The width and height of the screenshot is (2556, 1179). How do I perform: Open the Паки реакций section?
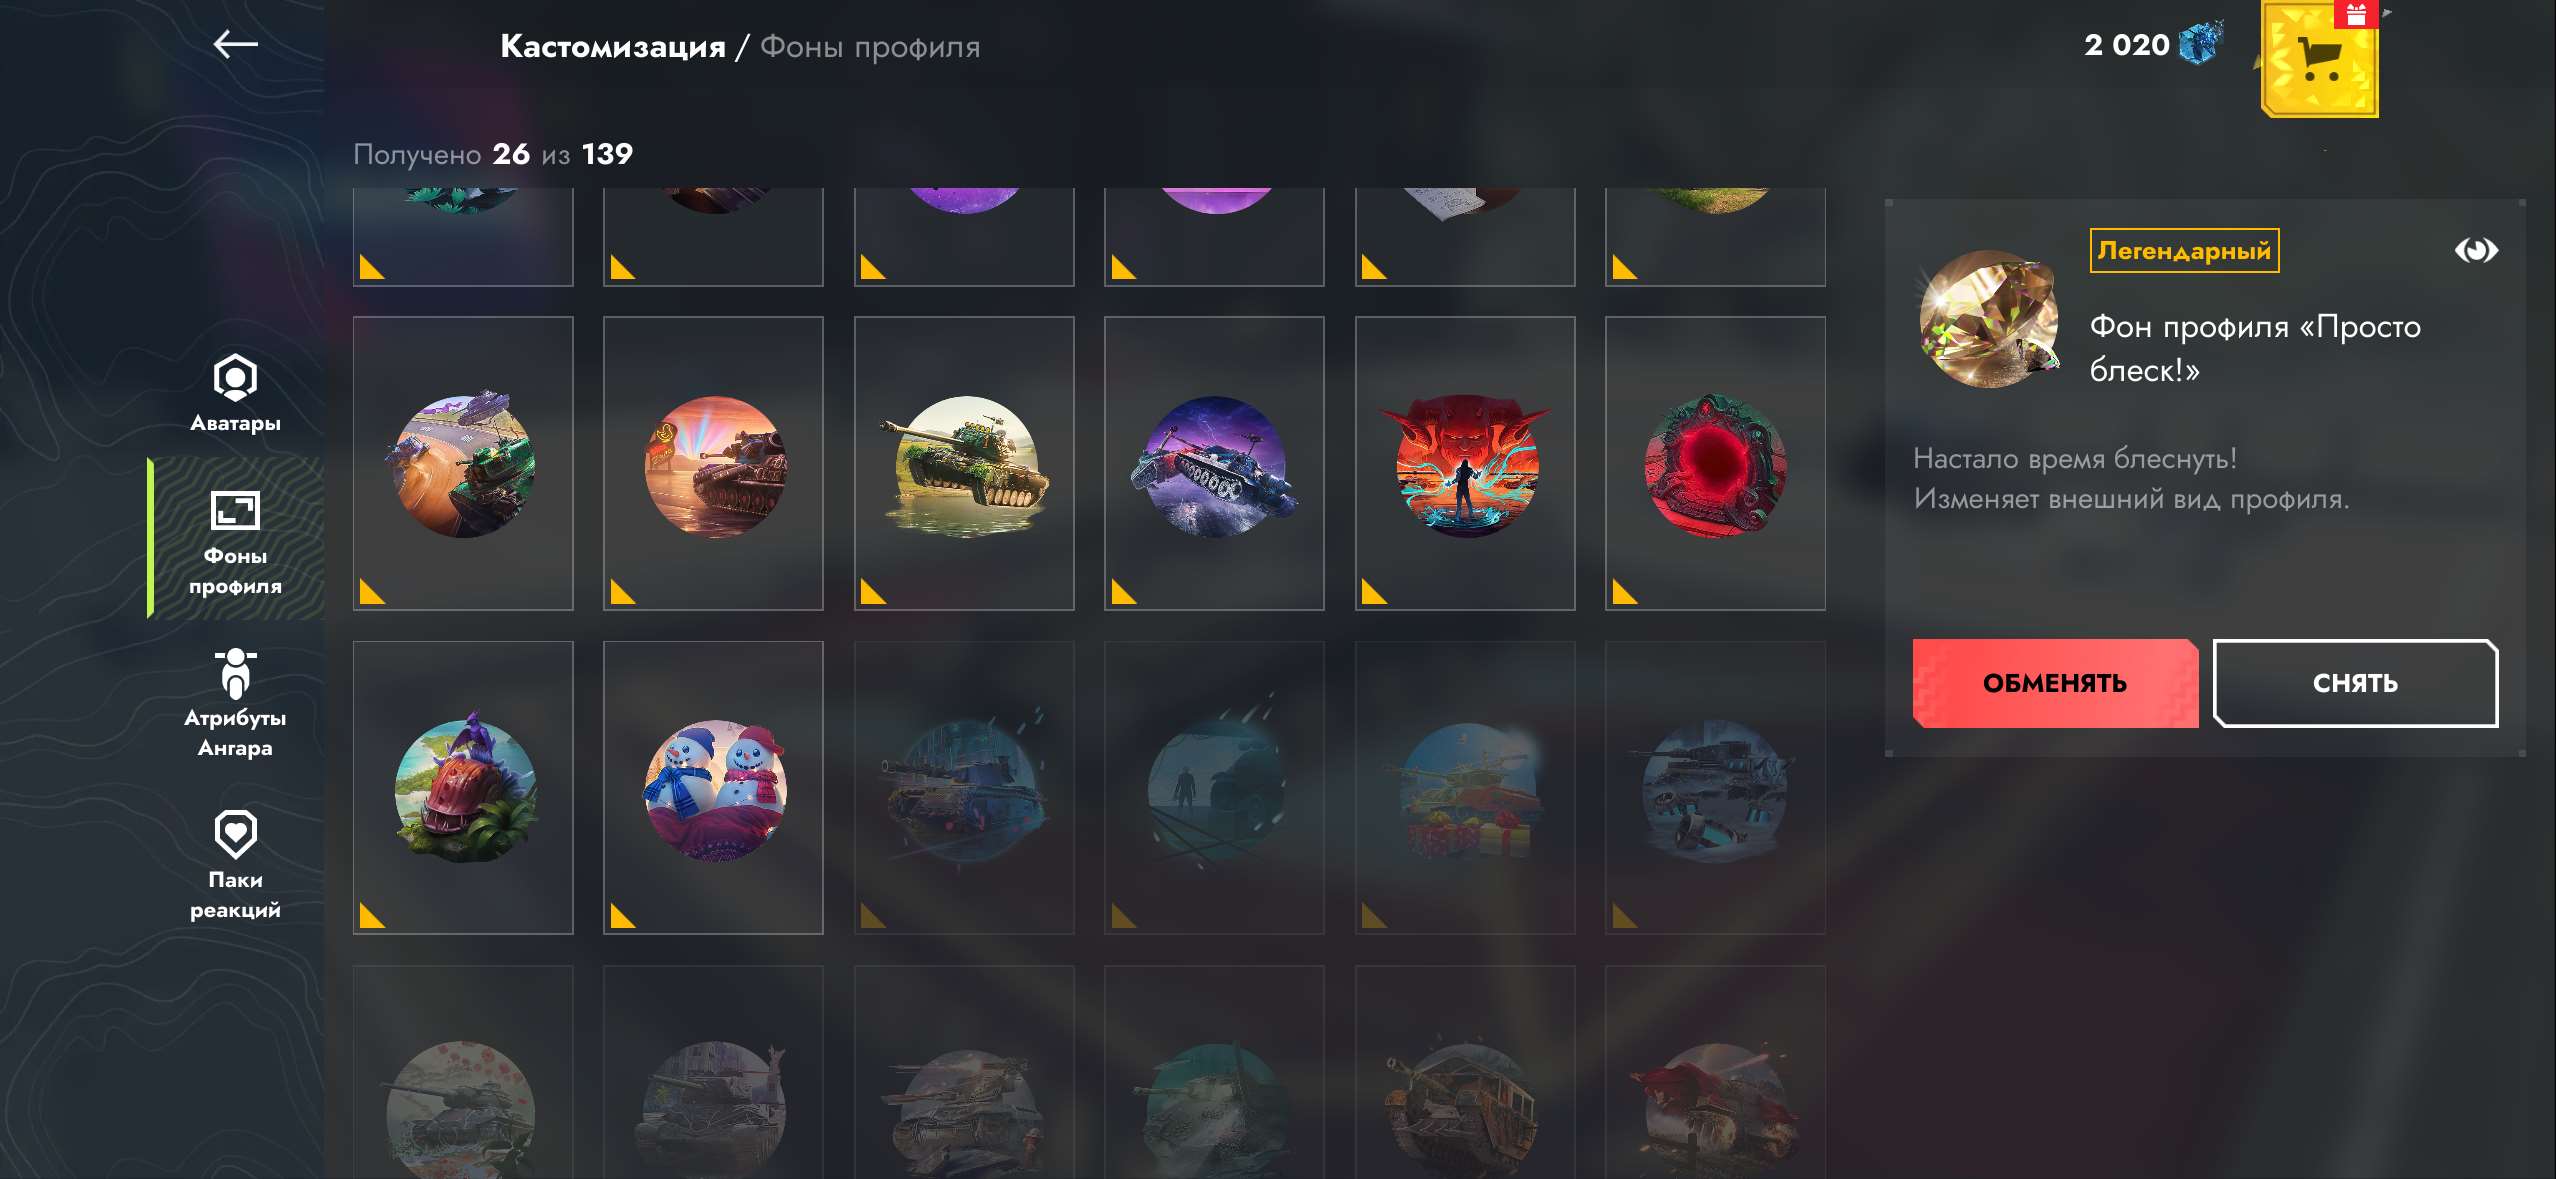click(235, 865)
